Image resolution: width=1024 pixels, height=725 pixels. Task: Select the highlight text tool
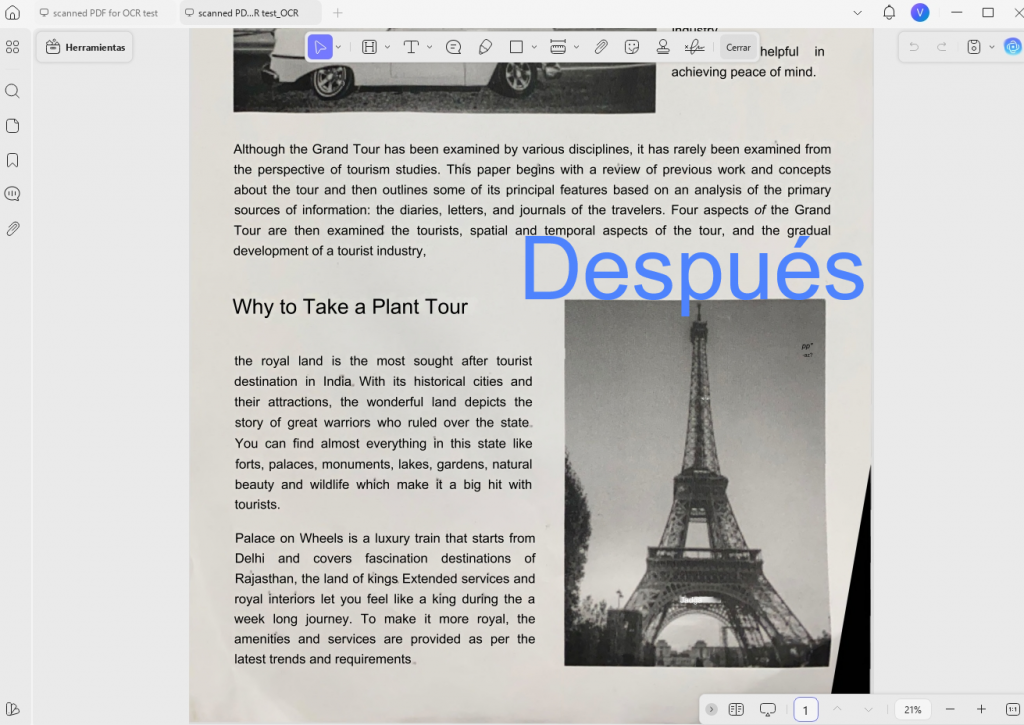[370, 47]
